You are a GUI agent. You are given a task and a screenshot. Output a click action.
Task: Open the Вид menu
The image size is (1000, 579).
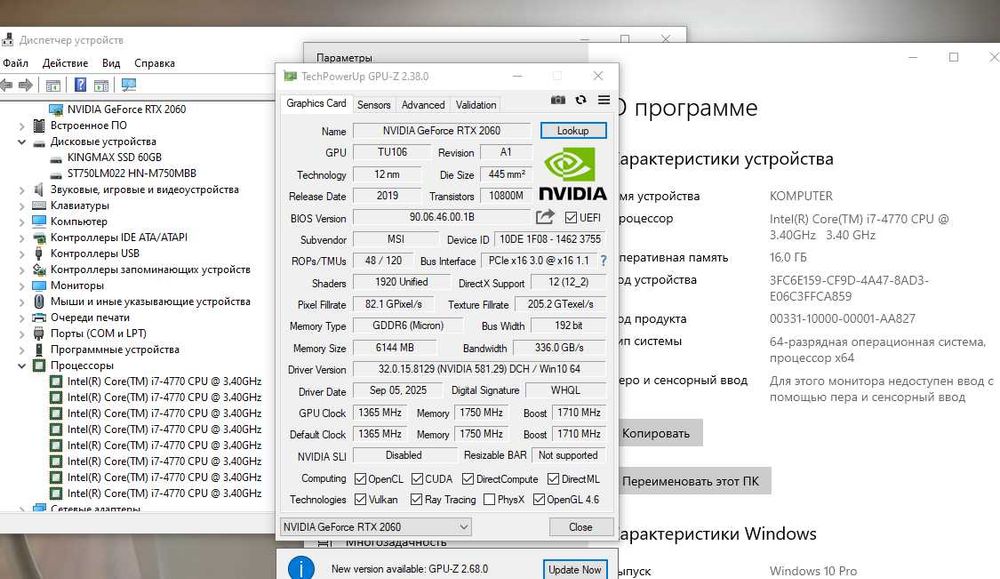click(x=111, y=63)
